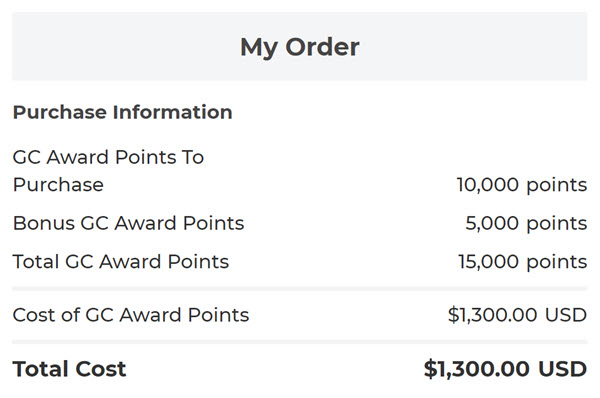Viewport: 600px width, 398px height.
Task: Click the GC Award Points To Purchase label
Action: 108,171
